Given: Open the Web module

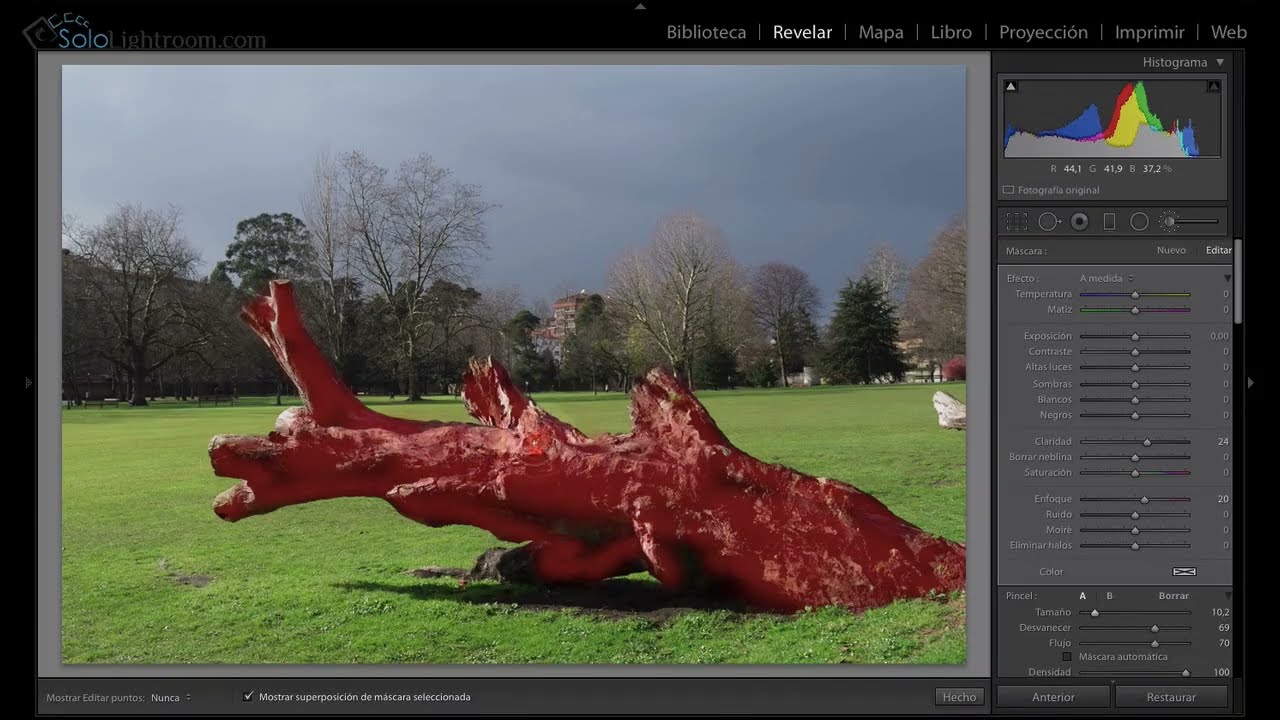Looking at the screenshot, I should pos(1229,32).
